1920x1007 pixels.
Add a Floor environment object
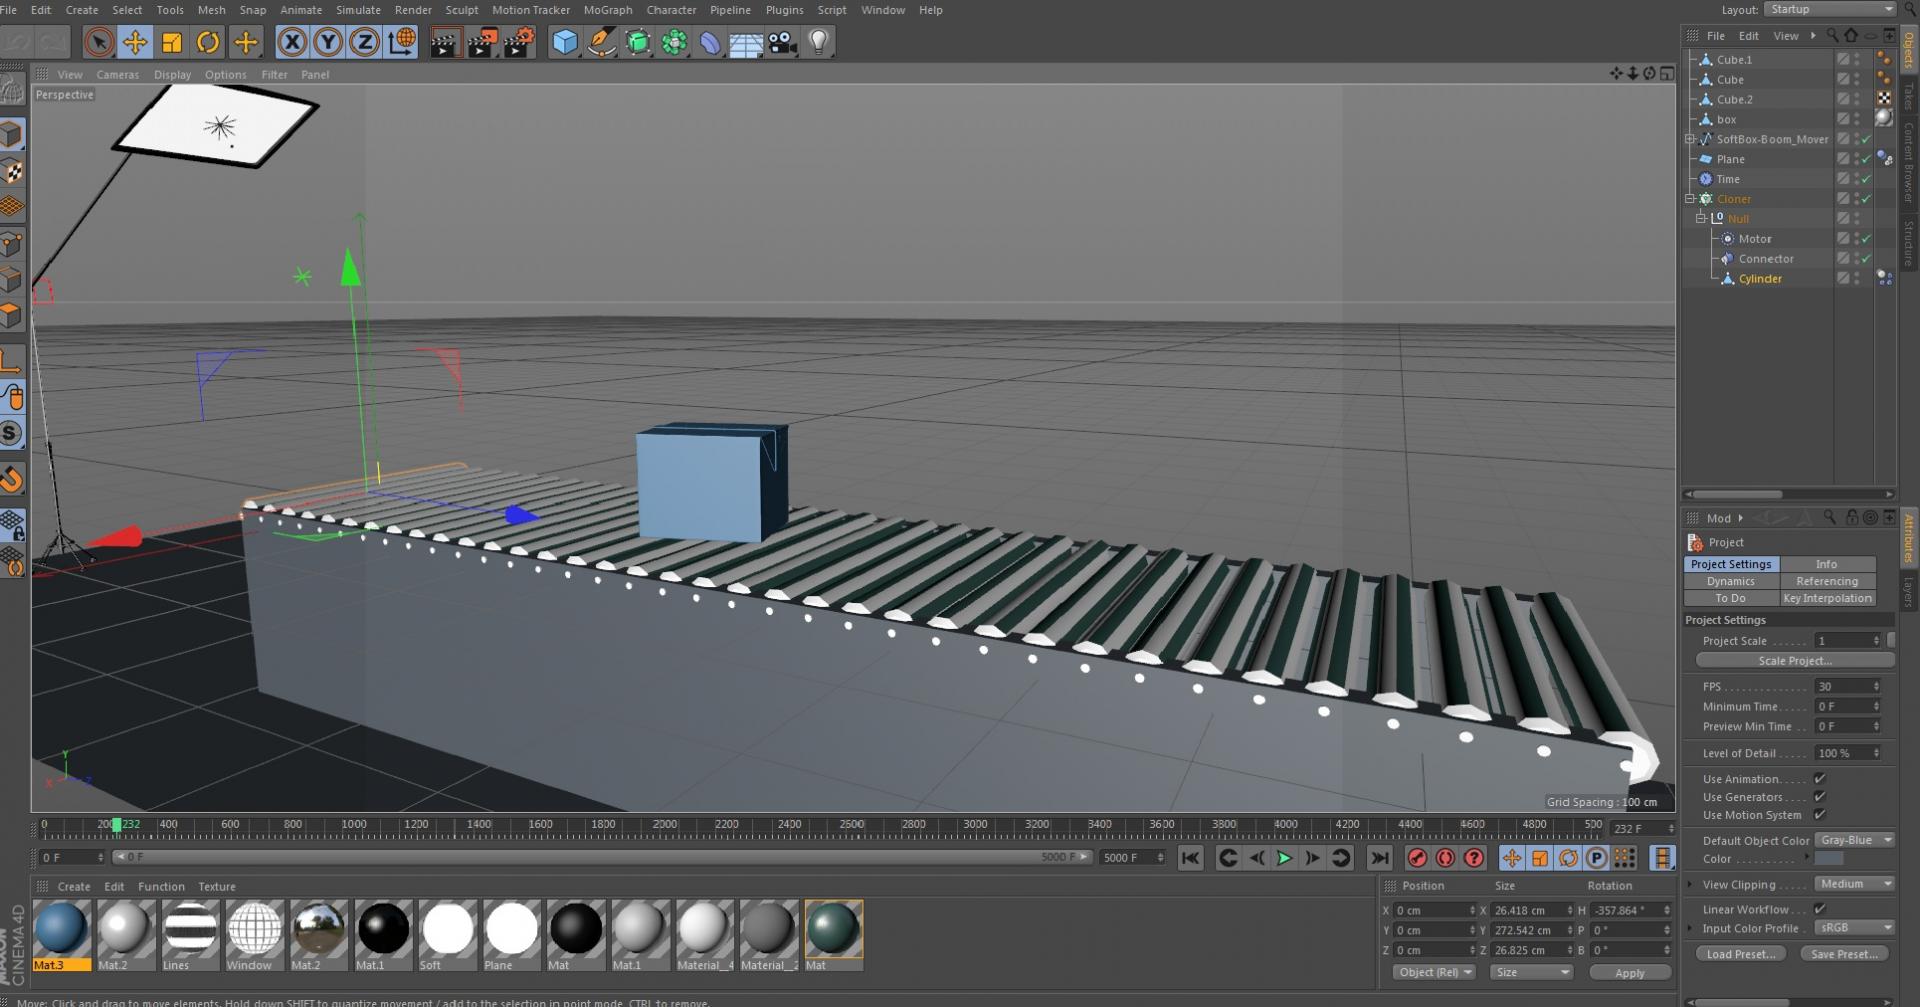pyautogui.click(x=746, y=42)
